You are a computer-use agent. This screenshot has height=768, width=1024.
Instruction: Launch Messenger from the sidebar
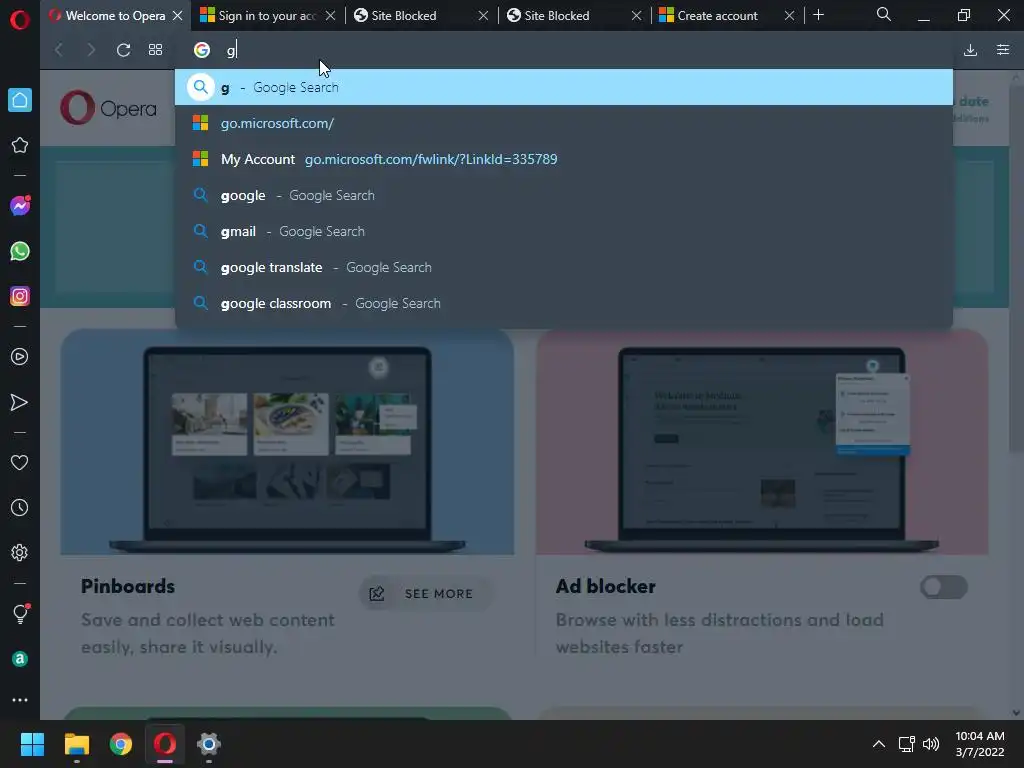click(x=20, y=206)
